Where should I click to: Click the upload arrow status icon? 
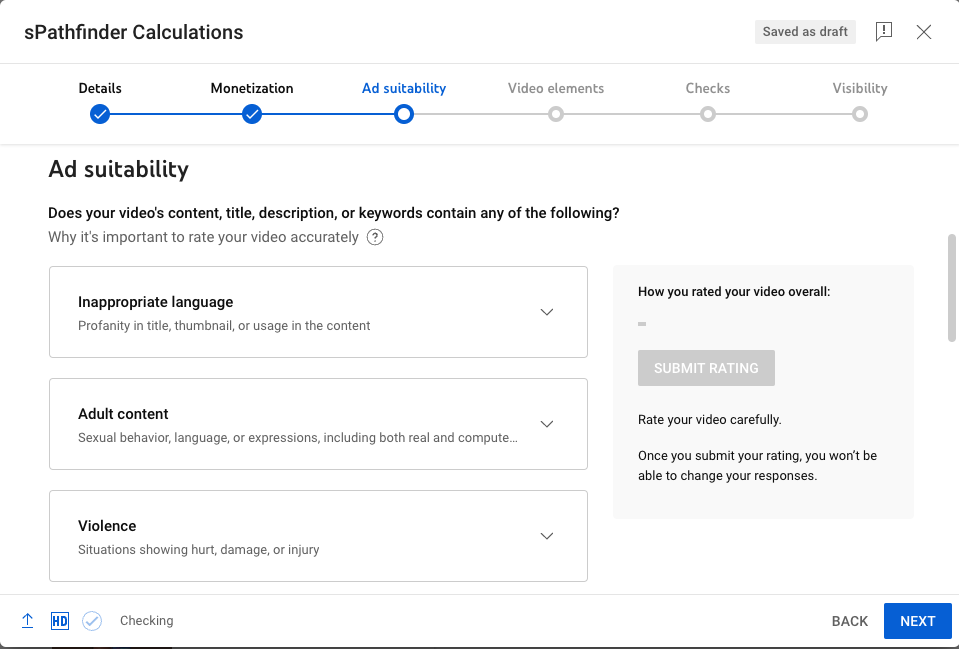[x=28, y=621]
